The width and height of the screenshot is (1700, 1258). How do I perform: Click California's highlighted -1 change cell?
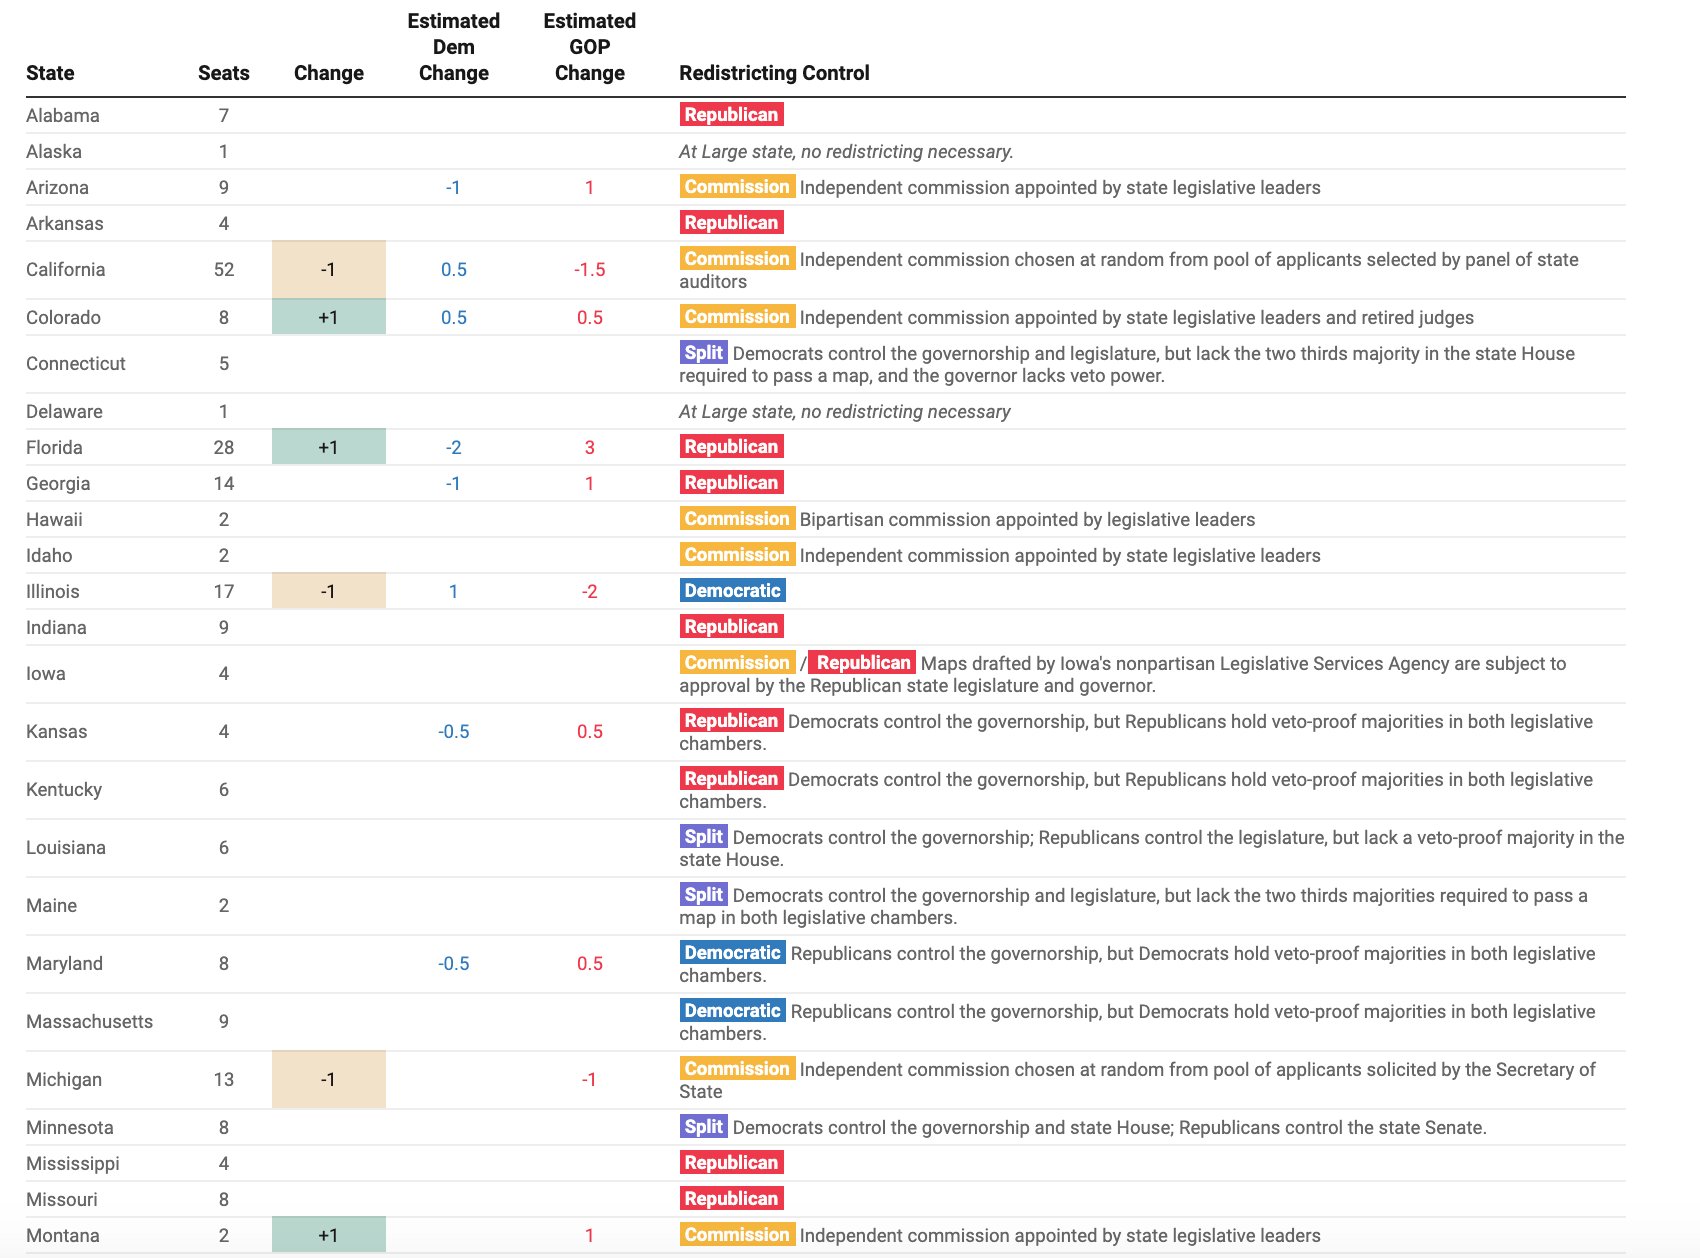pyautogui.click(x=329, y=269)
